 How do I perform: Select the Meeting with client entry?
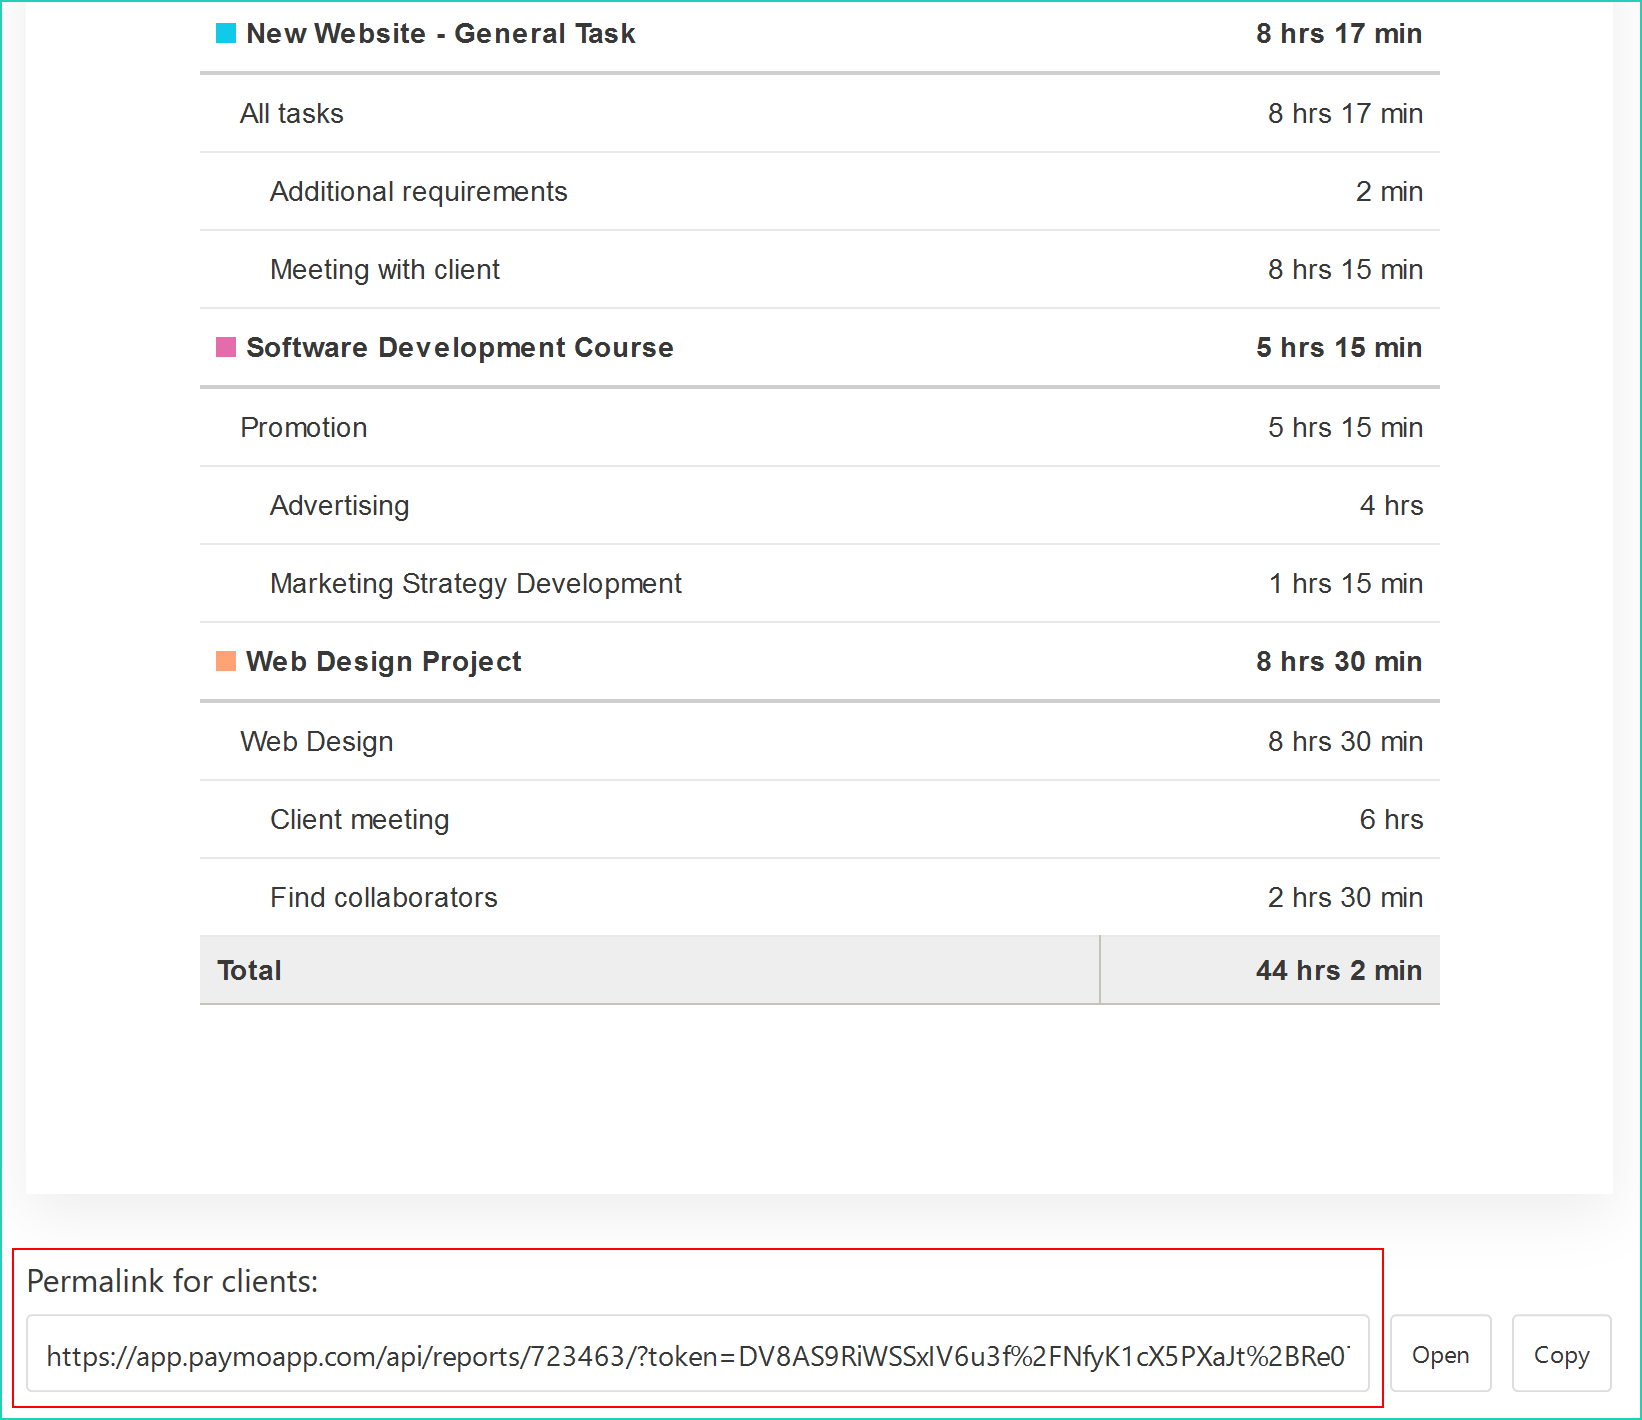coord(385,269)
